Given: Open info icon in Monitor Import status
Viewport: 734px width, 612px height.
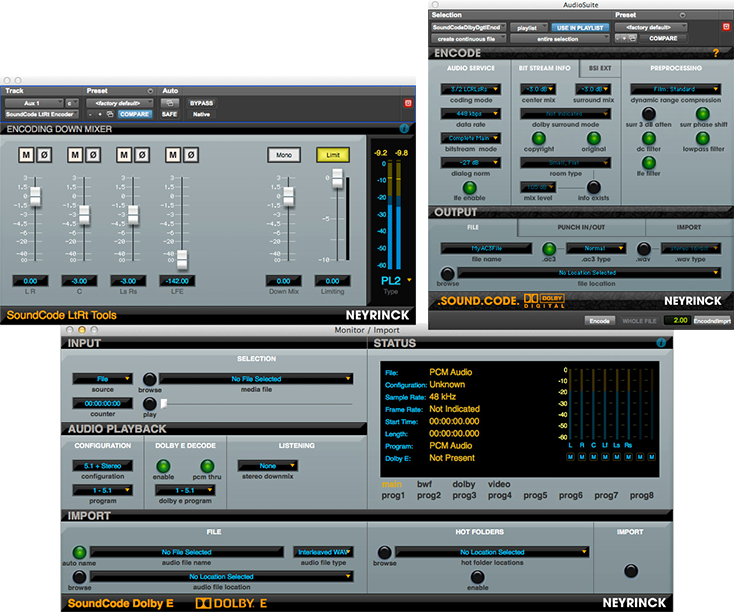Looking at the screenshot, I should [x=661, y=343].
